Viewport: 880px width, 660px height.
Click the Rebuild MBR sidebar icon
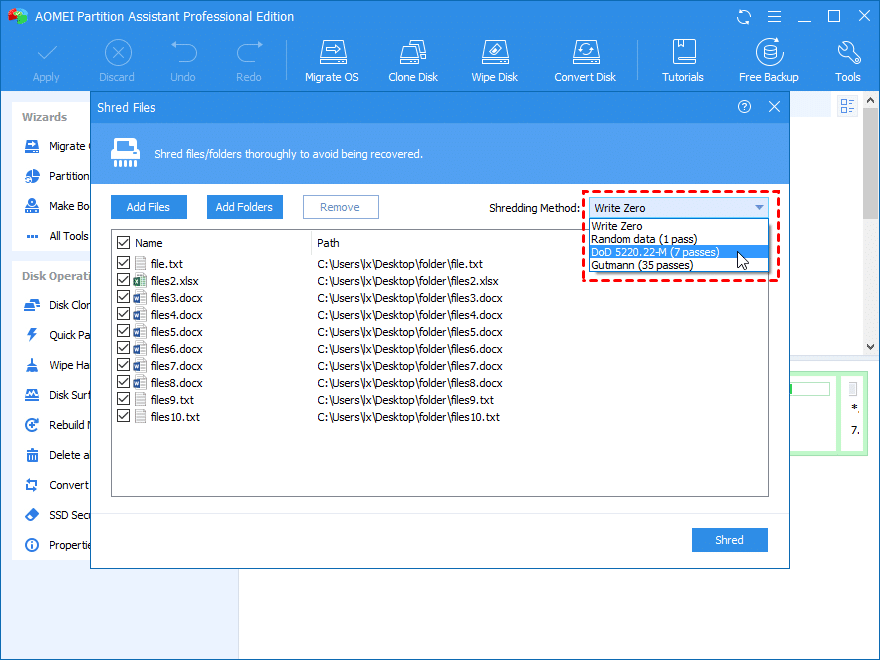tap(32, 425)
